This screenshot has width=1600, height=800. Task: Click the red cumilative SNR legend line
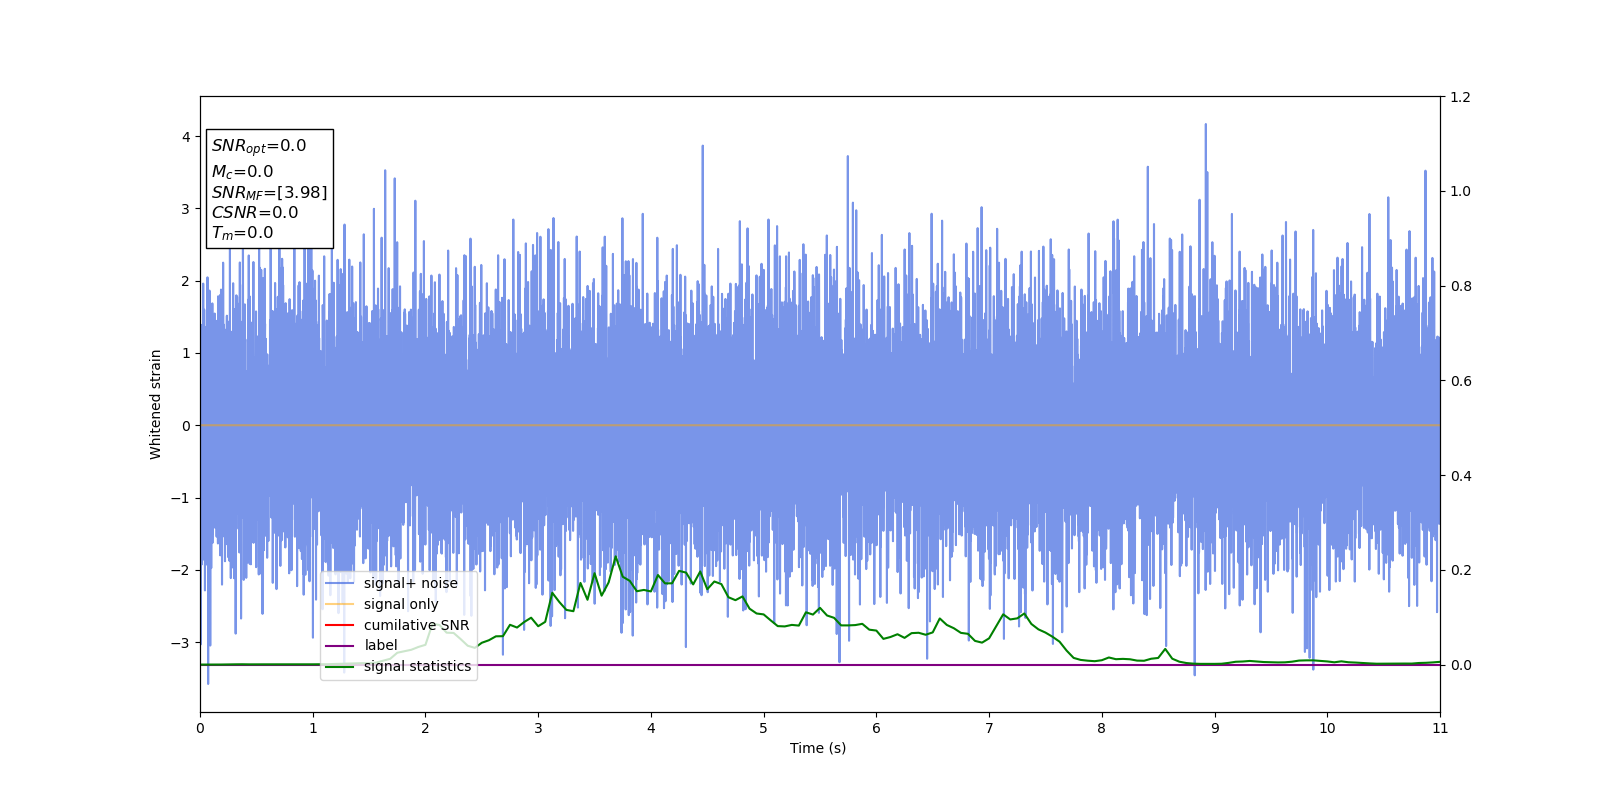click(340, 626)
